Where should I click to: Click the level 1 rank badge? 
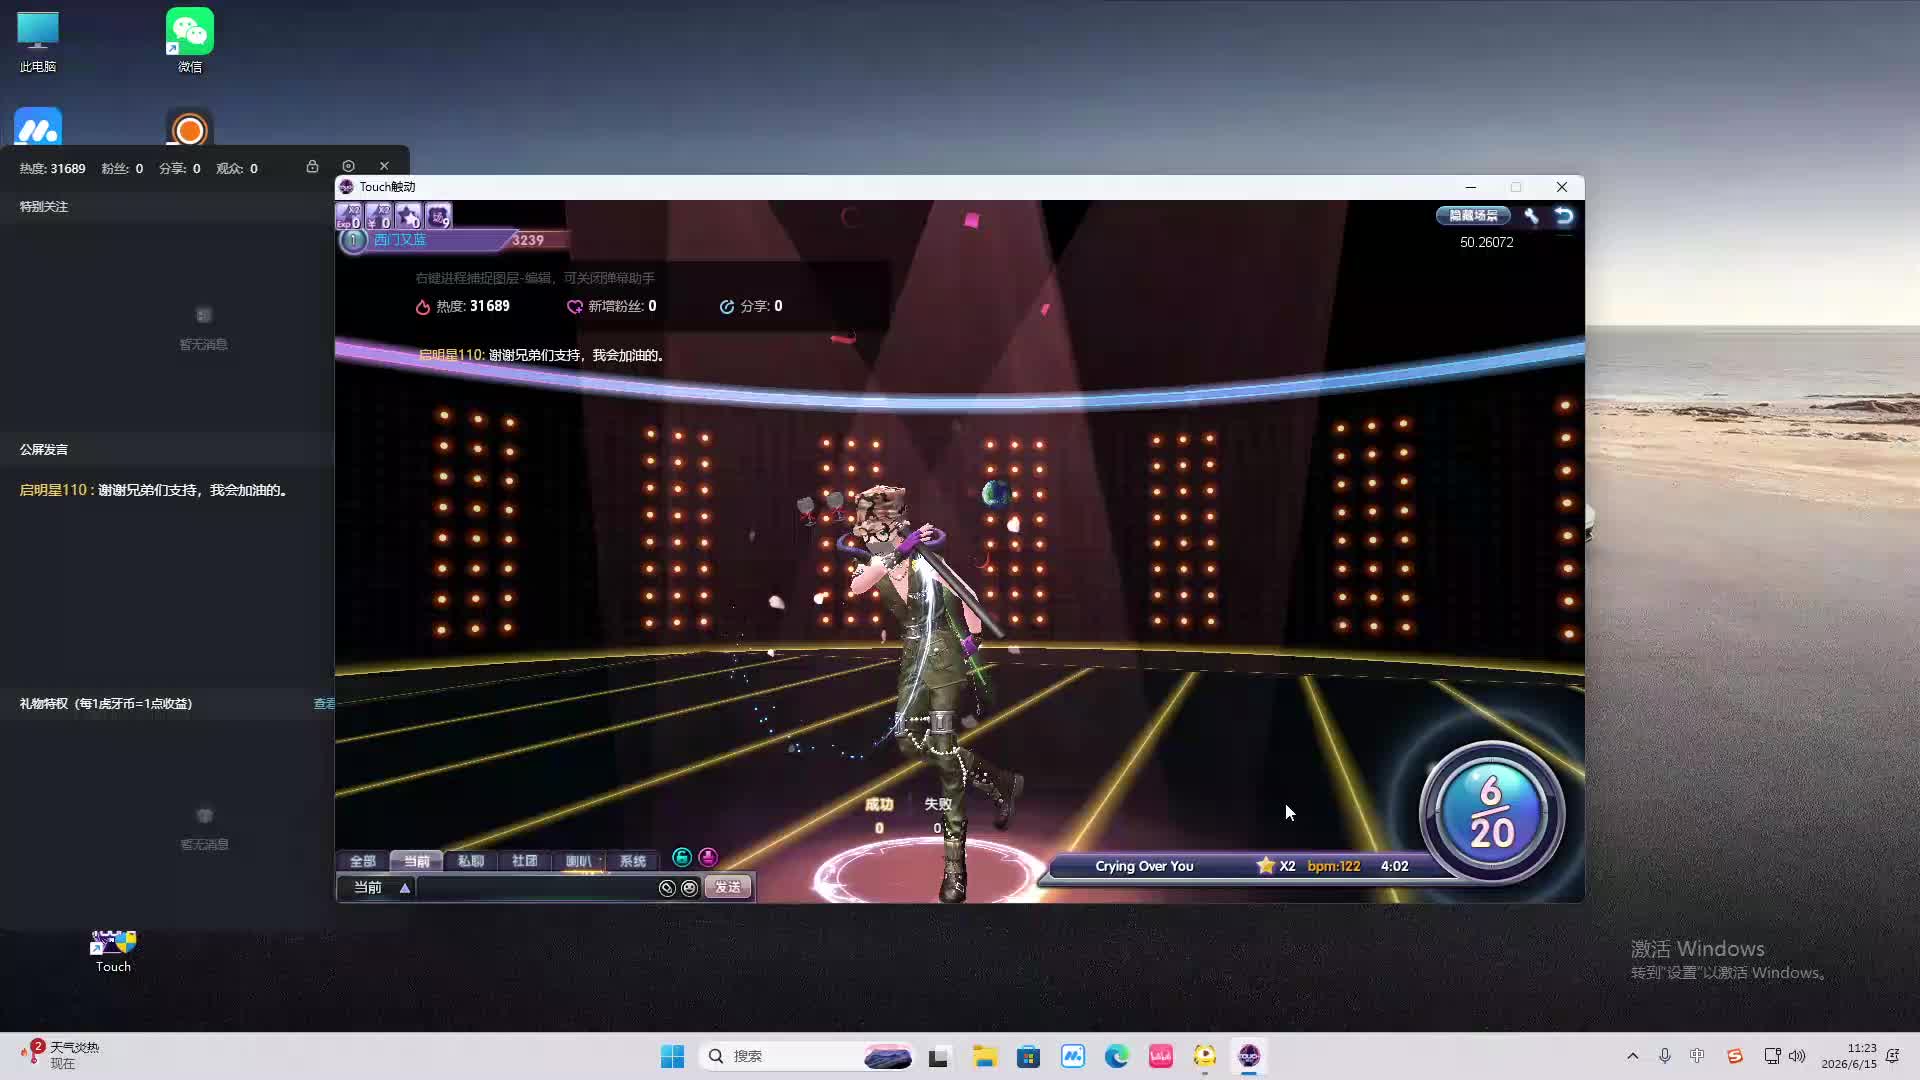tap(353, 240)
